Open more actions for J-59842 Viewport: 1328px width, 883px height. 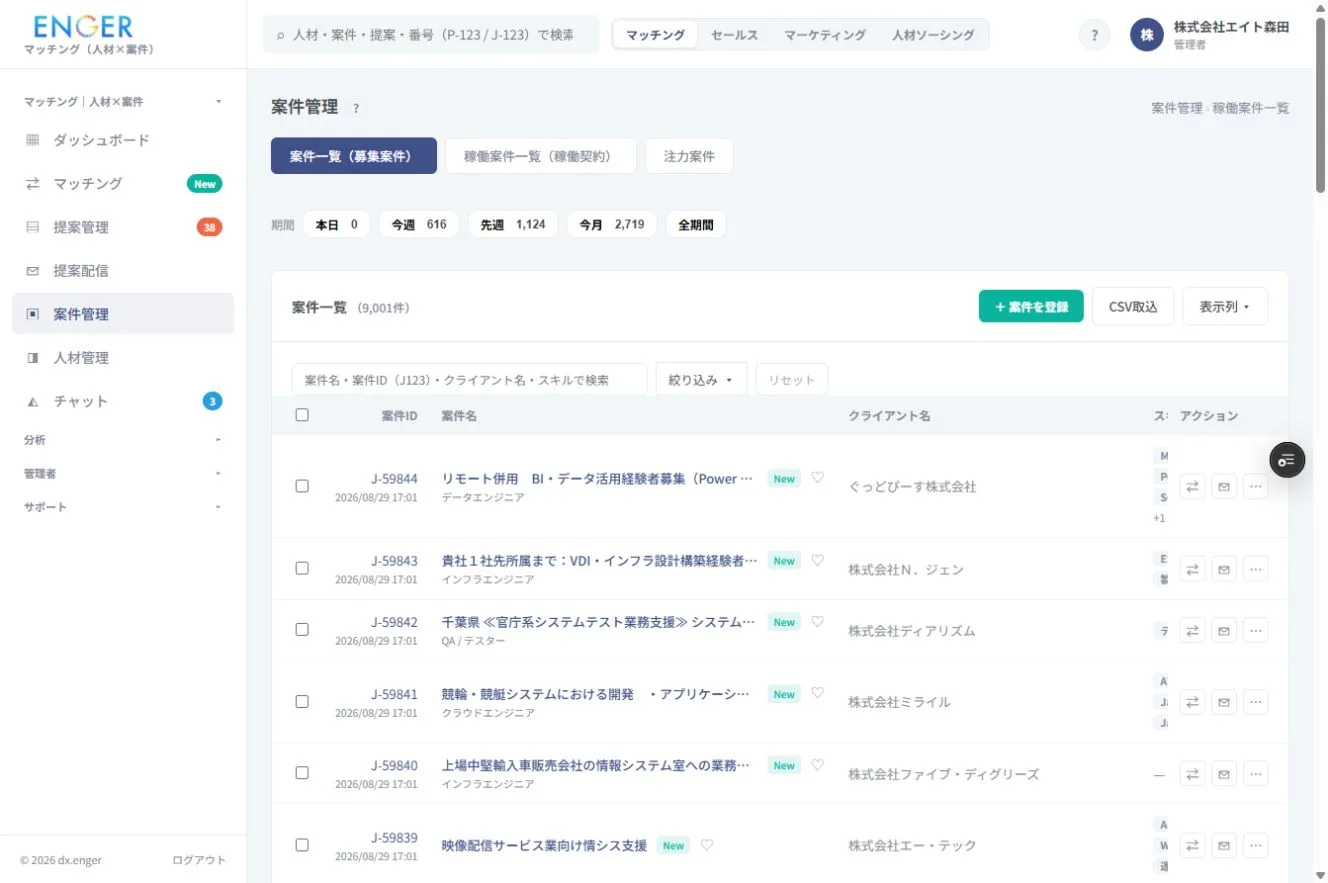(1256, 630)
